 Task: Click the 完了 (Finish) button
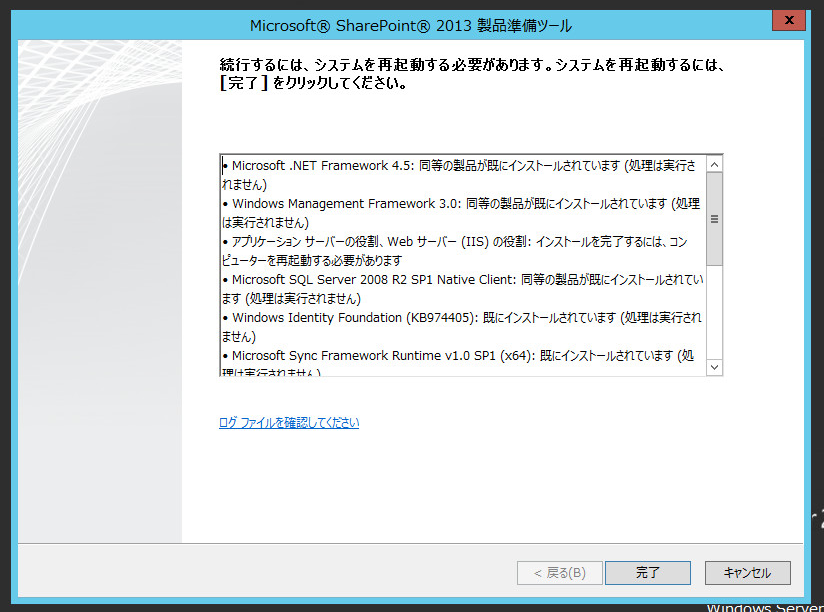pos(647,573)
